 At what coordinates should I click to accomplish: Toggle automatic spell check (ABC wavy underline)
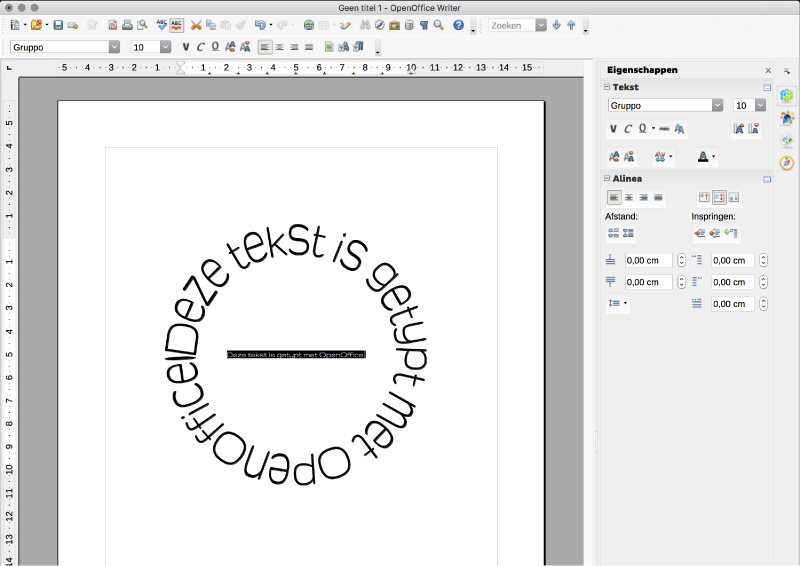pos(177,25)
